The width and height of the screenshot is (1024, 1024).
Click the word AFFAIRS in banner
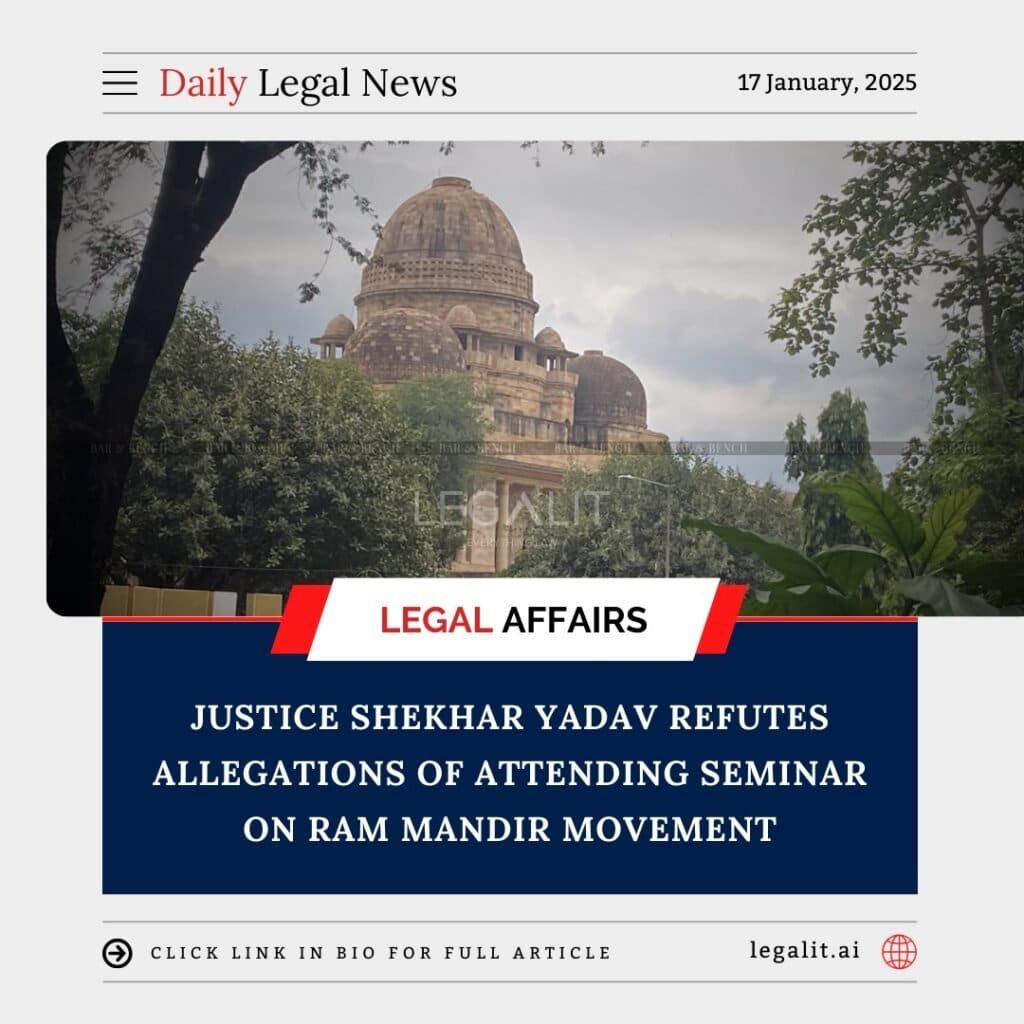click(575, 620)
